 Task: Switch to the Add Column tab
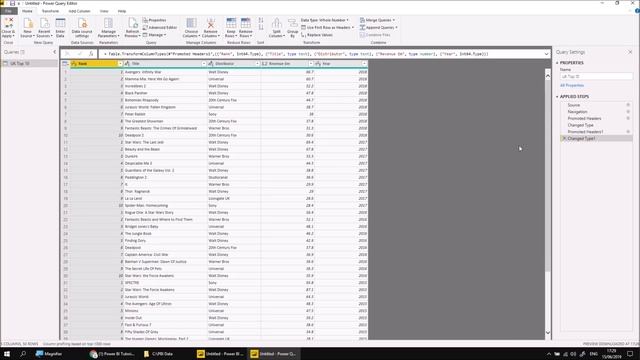tap(79, 11)
